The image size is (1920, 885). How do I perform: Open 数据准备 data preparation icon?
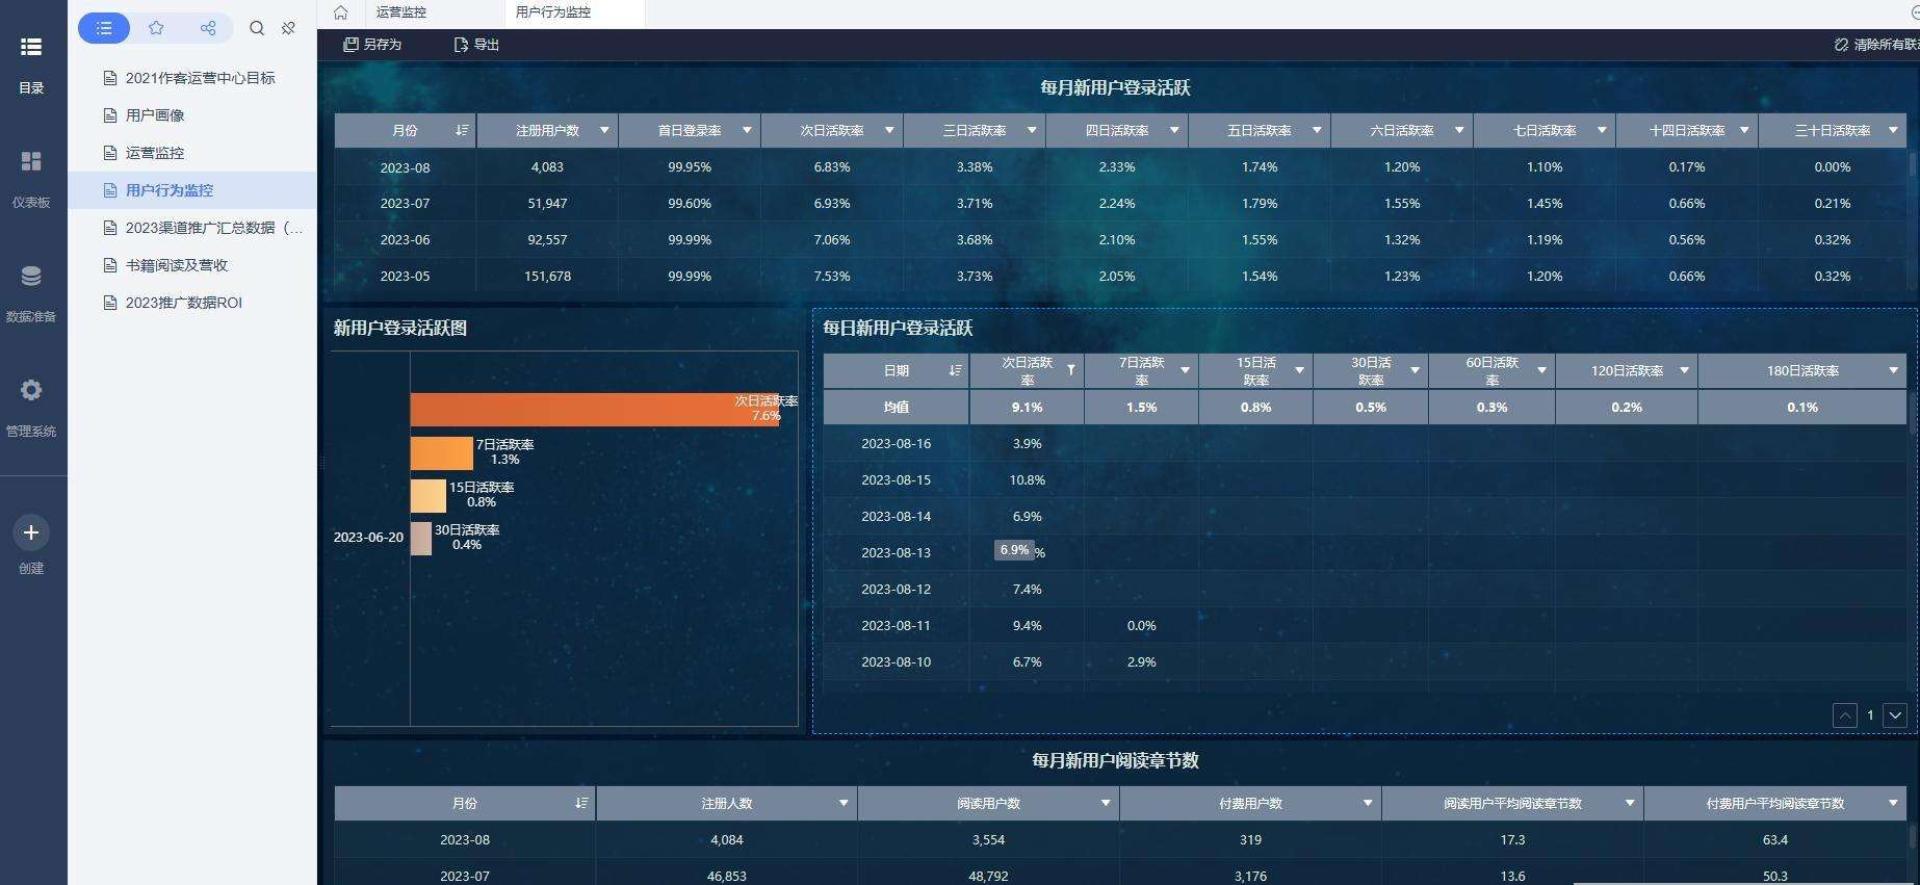pos(31,277)
